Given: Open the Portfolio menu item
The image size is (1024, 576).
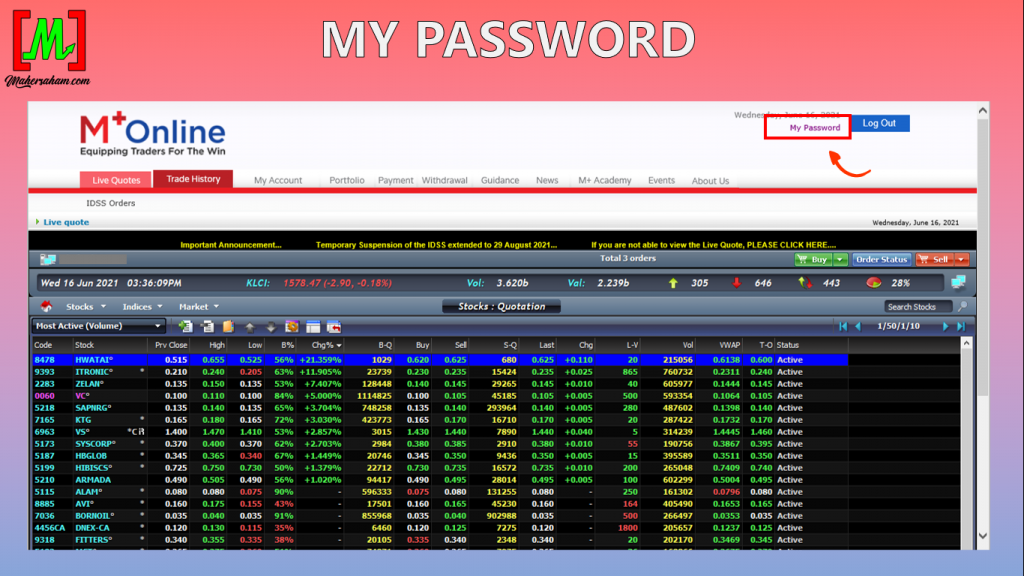Looking at the screenshot, I should click(347, 181).
